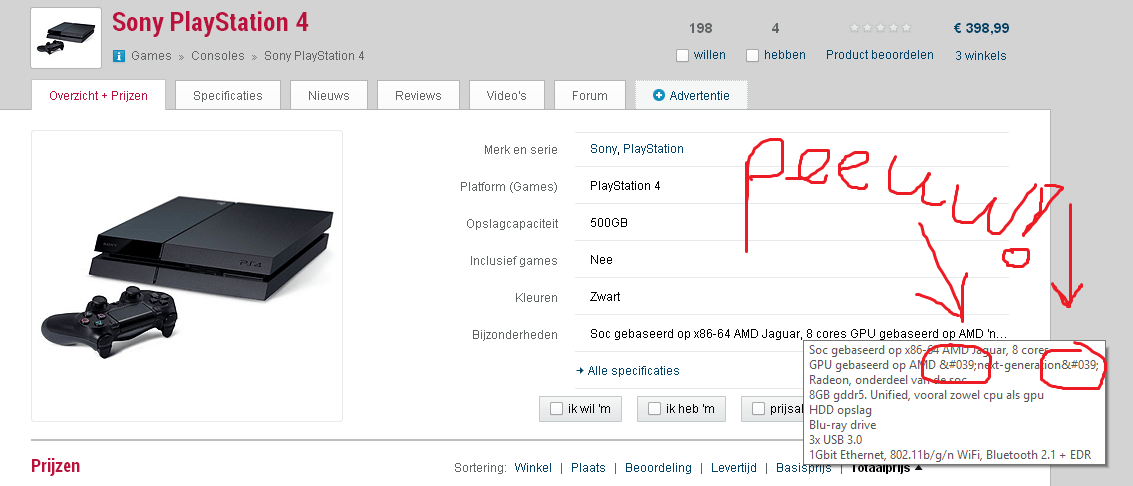Image resolution: width=1133 pixels, height=486 pixels.
Task: Tick the 'willen' checkbox
Action: 682,56
